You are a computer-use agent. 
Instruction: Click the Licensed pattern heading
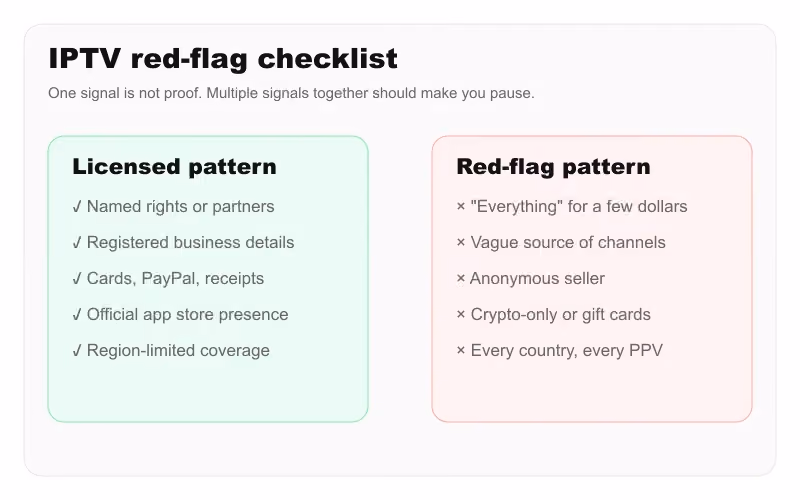pyautogui.click(x=174, y=167)
